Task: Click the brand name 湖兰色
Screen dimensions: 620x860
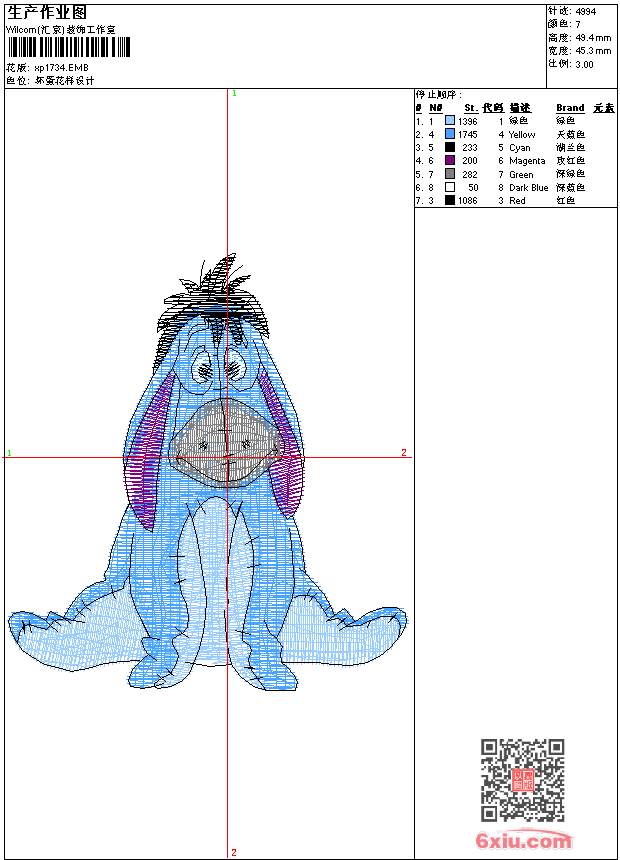Action: point(571,148)
